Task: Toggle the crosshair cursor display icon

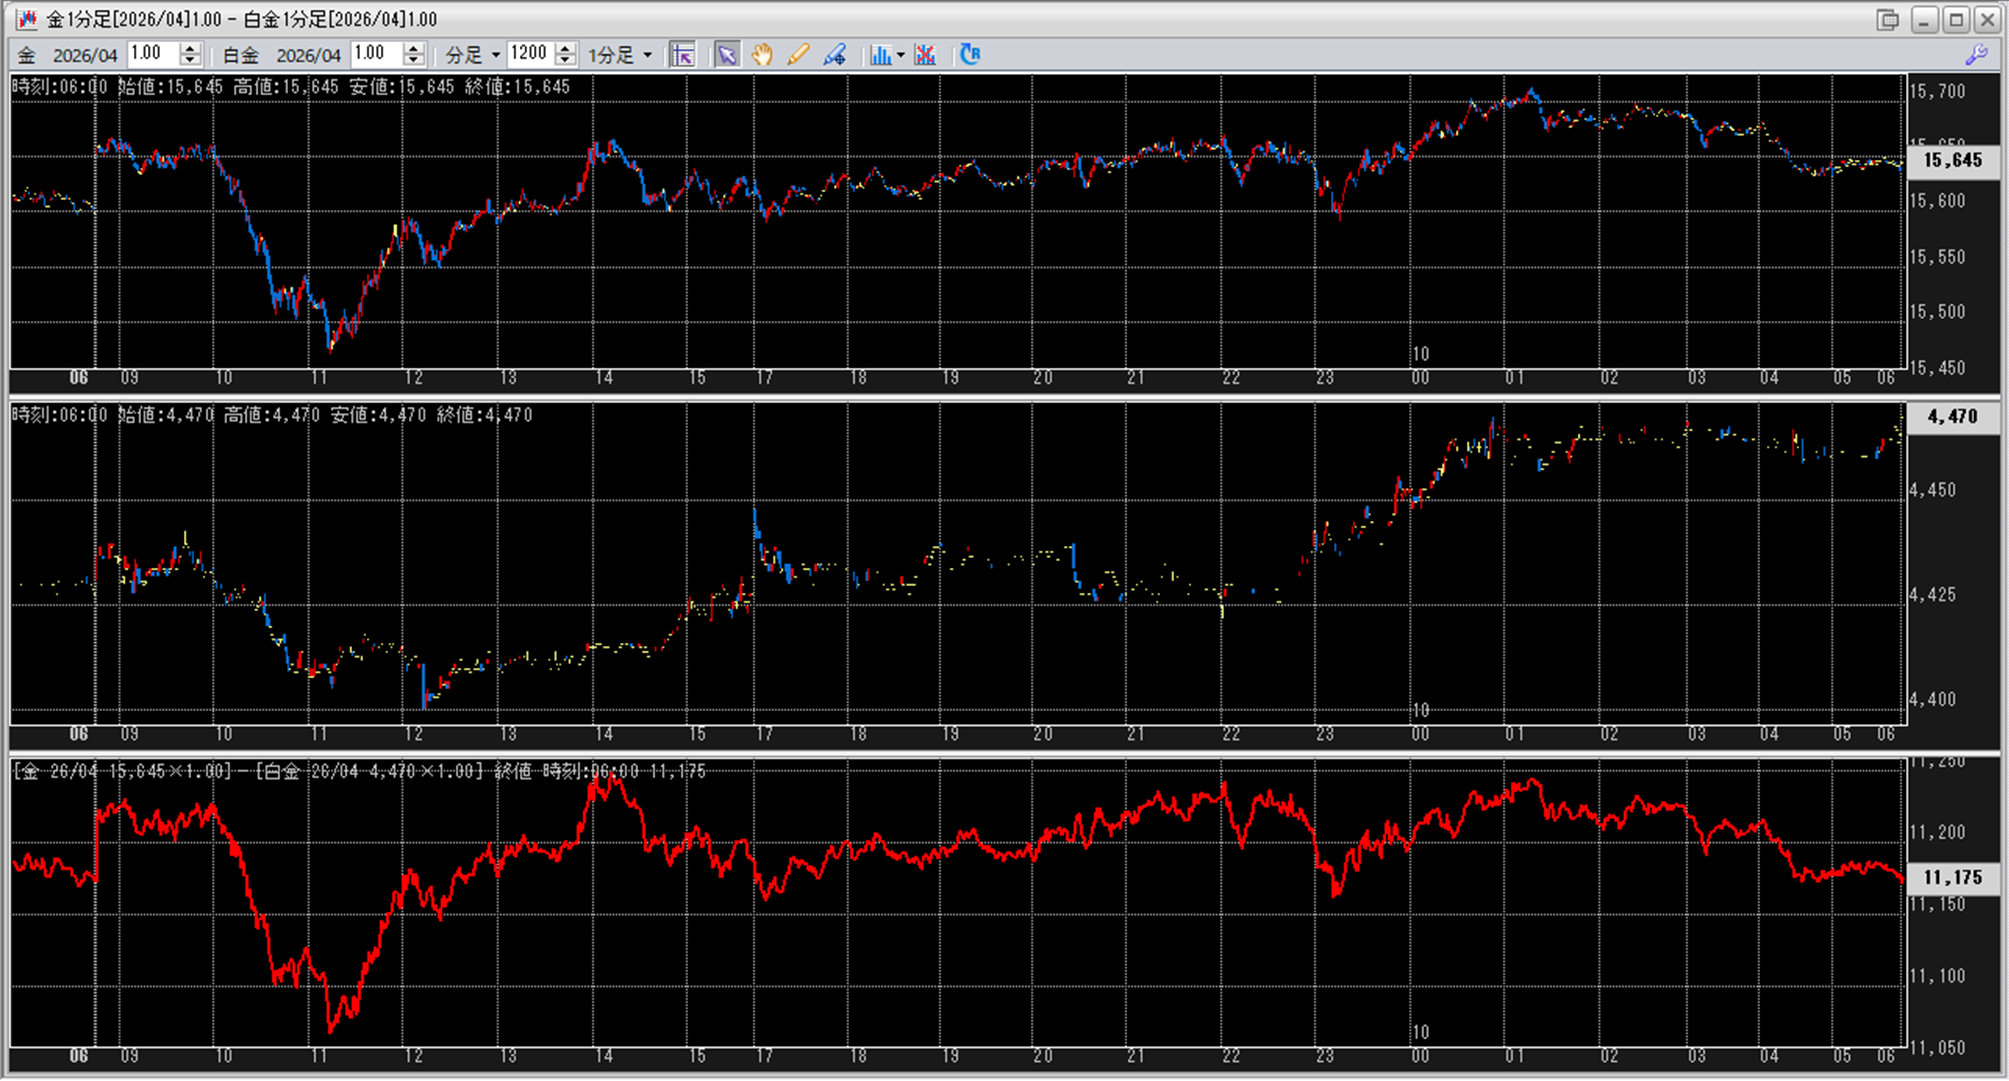Action: (682, 55)
